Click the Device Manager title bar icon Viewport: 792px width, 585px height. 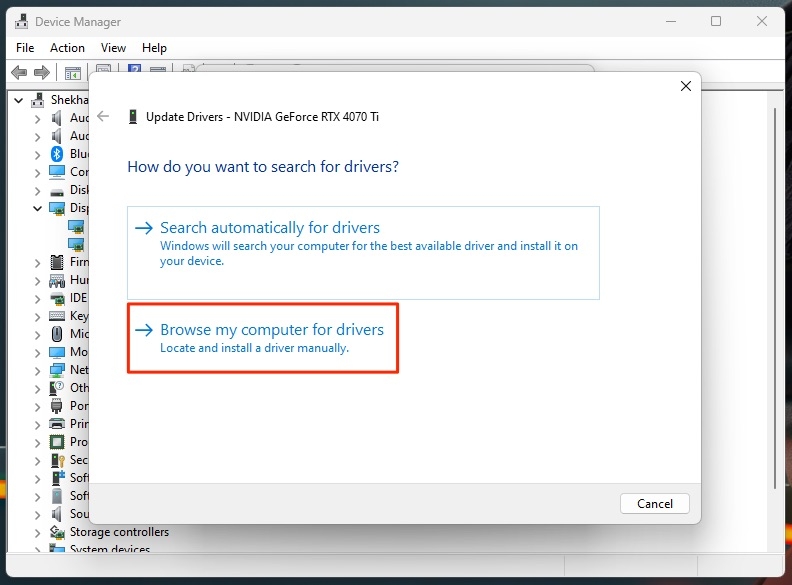click(x=22, y=21)
